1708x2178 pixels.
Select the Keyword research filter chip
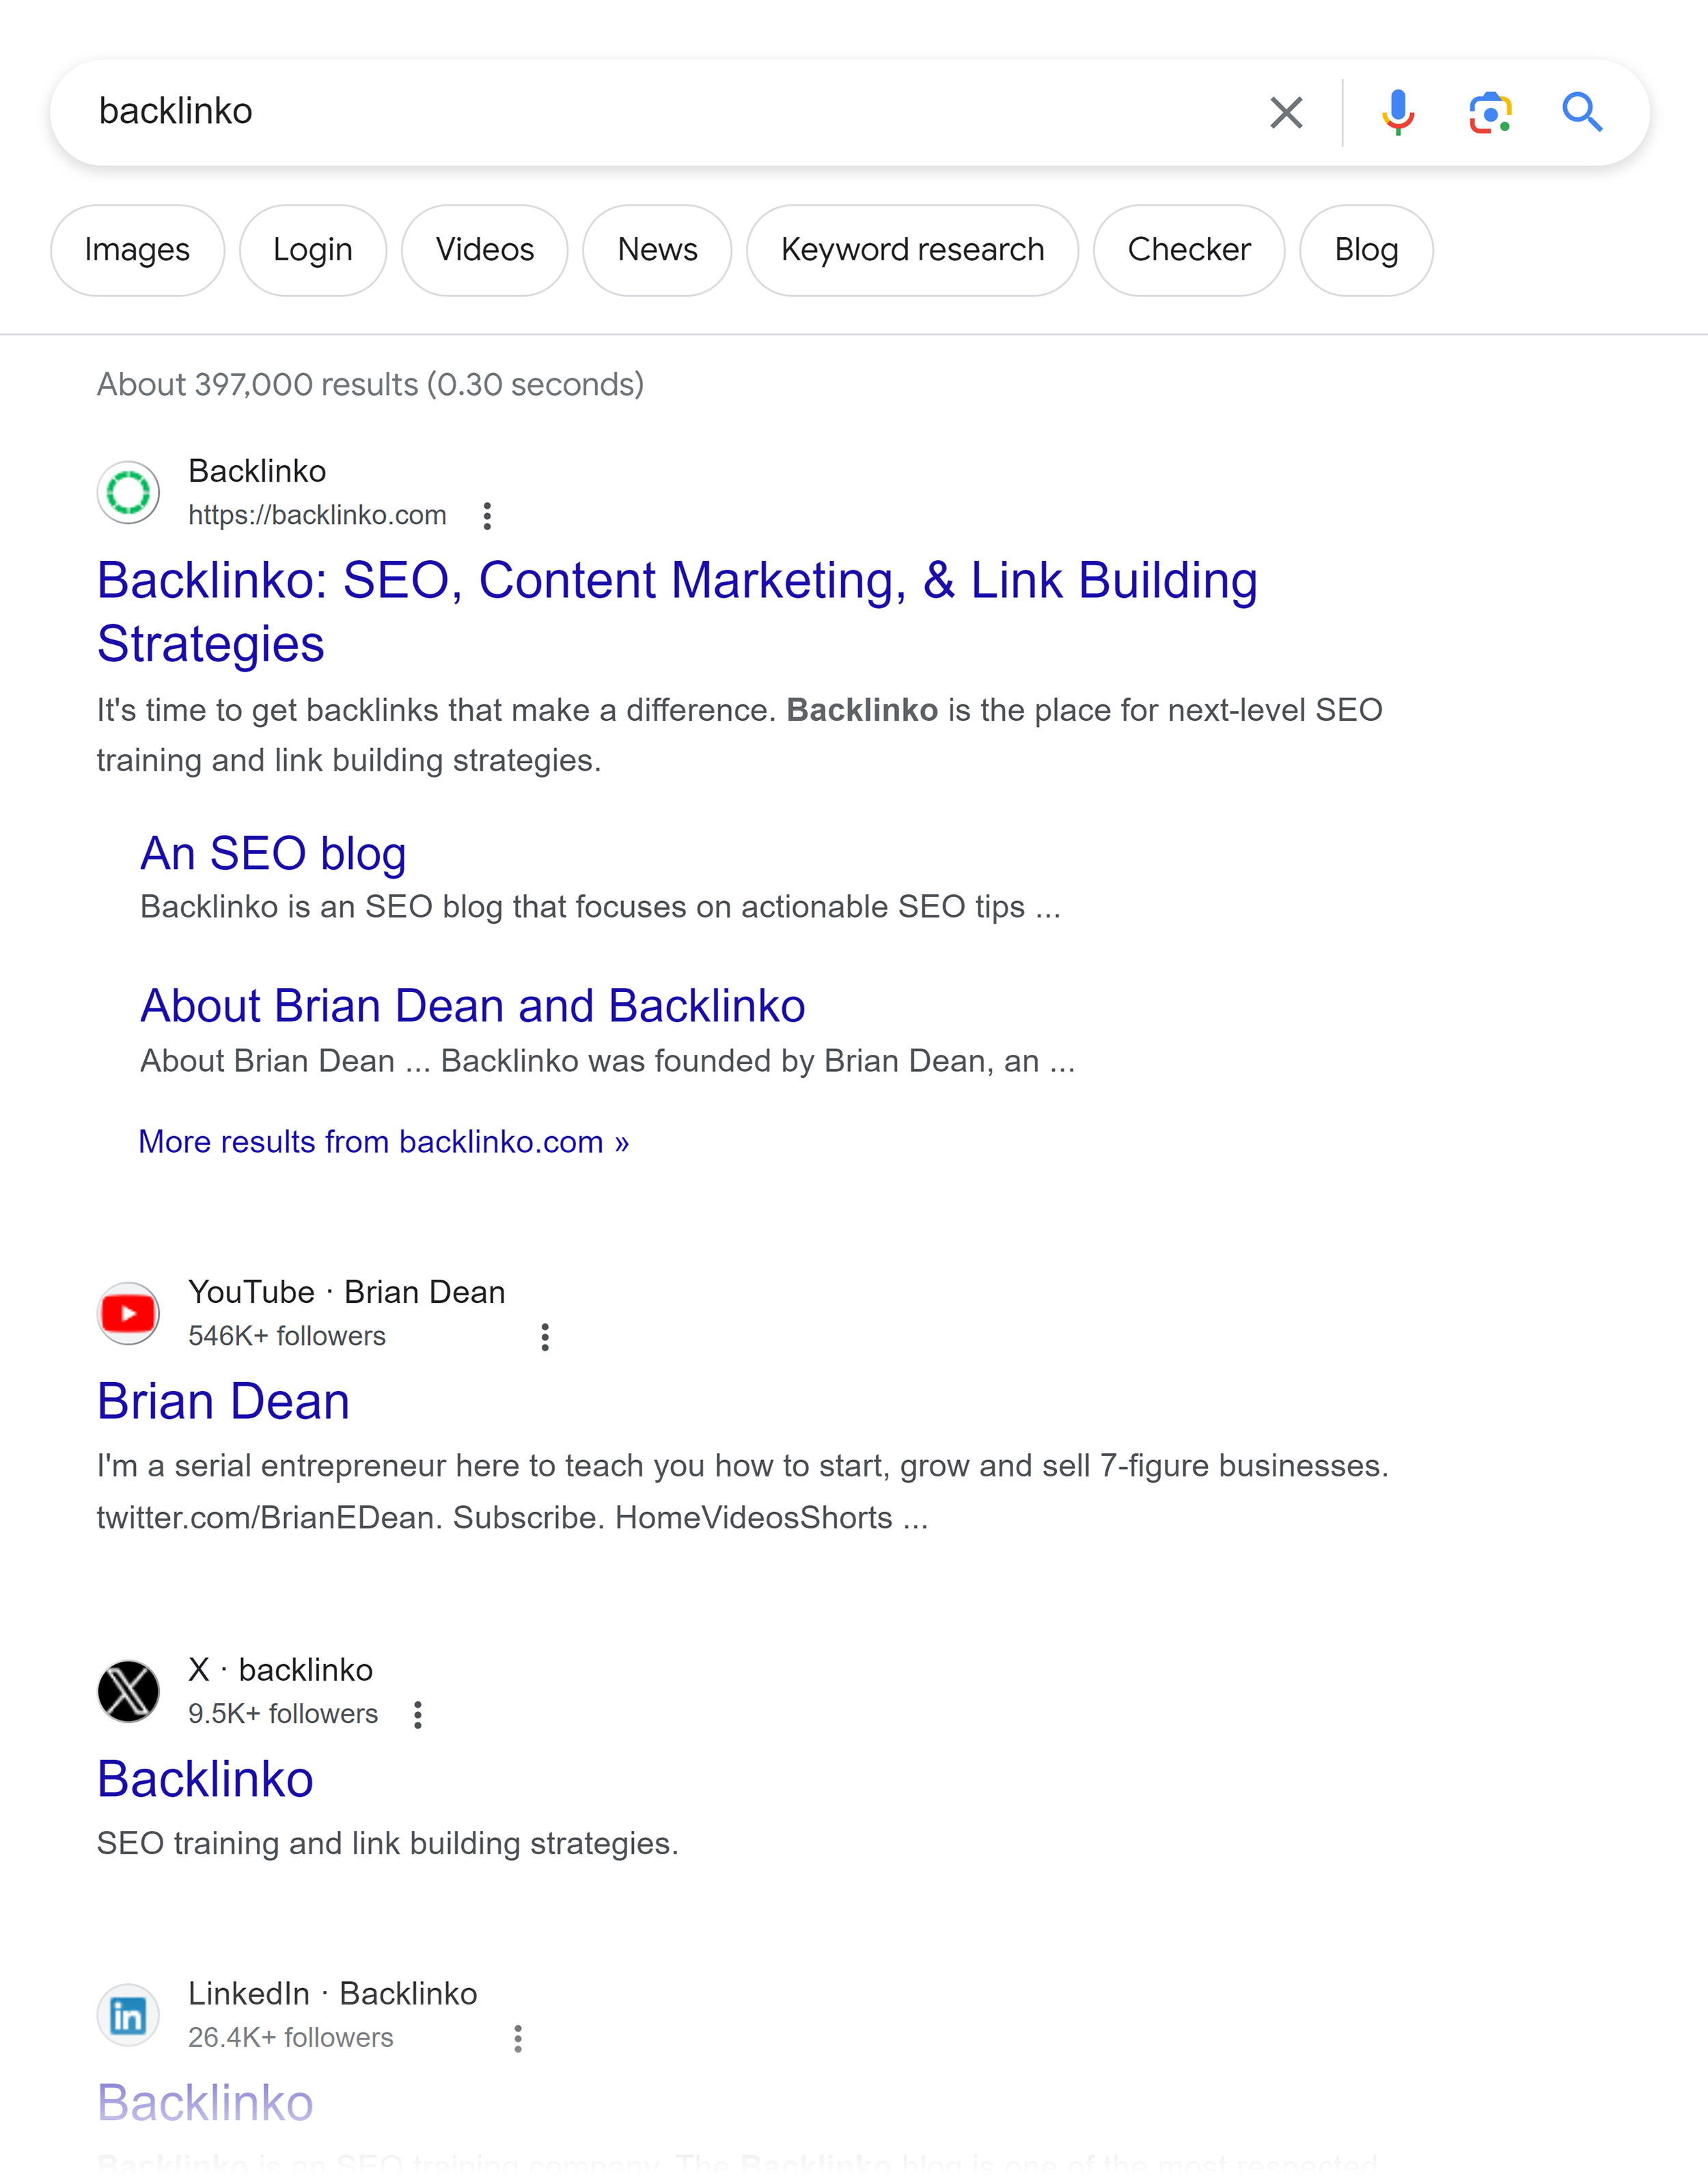912,250
